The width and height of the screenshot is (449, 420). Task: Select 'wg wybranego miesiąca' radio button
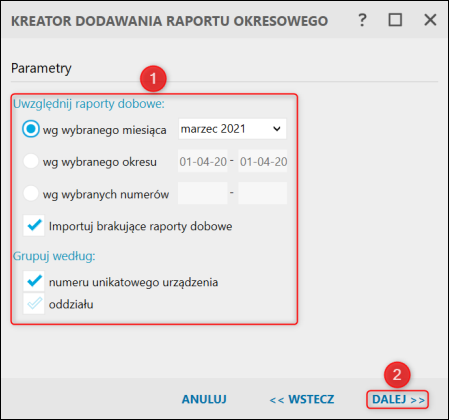coord(31,129)
